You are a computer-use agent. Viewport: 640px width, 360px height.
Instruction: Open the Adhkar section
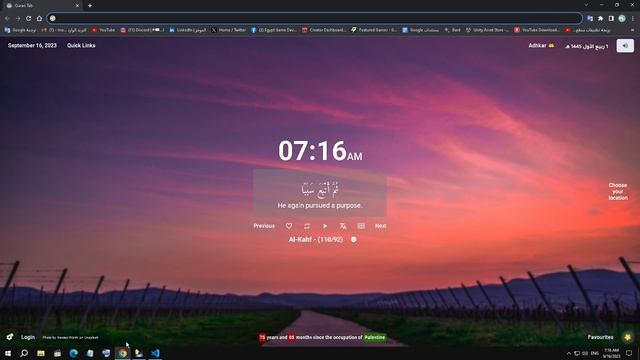[541, 46]
